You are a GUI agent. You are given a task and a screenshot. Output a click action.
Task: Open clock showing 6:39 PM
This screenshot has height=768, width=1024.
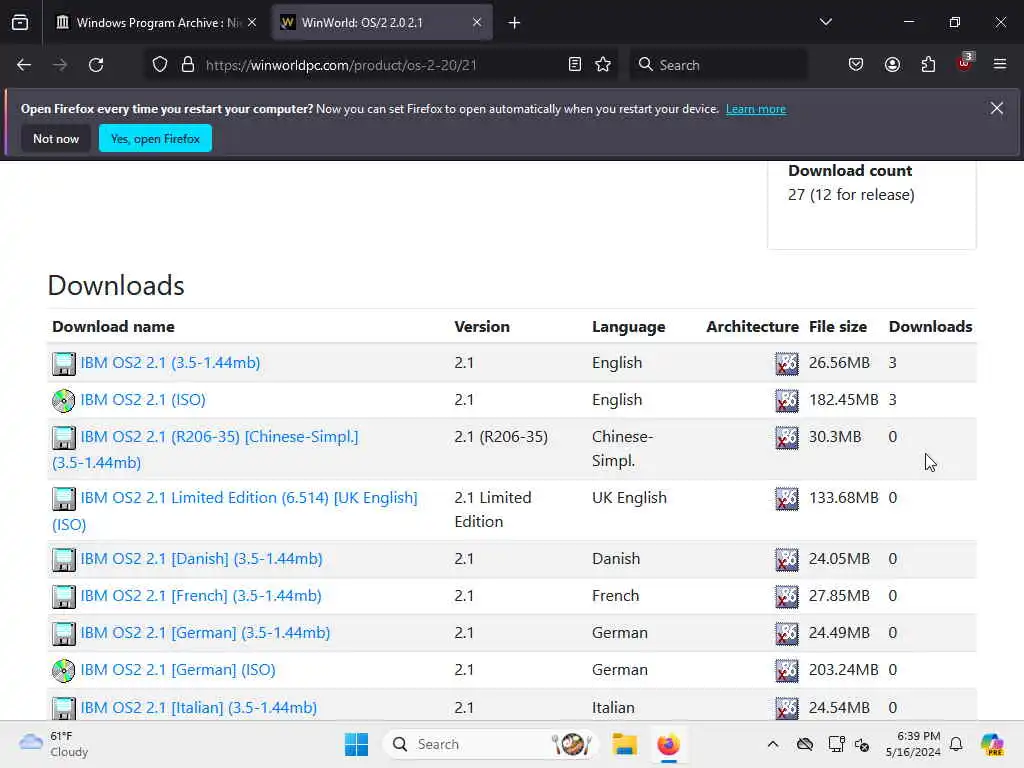913,744
